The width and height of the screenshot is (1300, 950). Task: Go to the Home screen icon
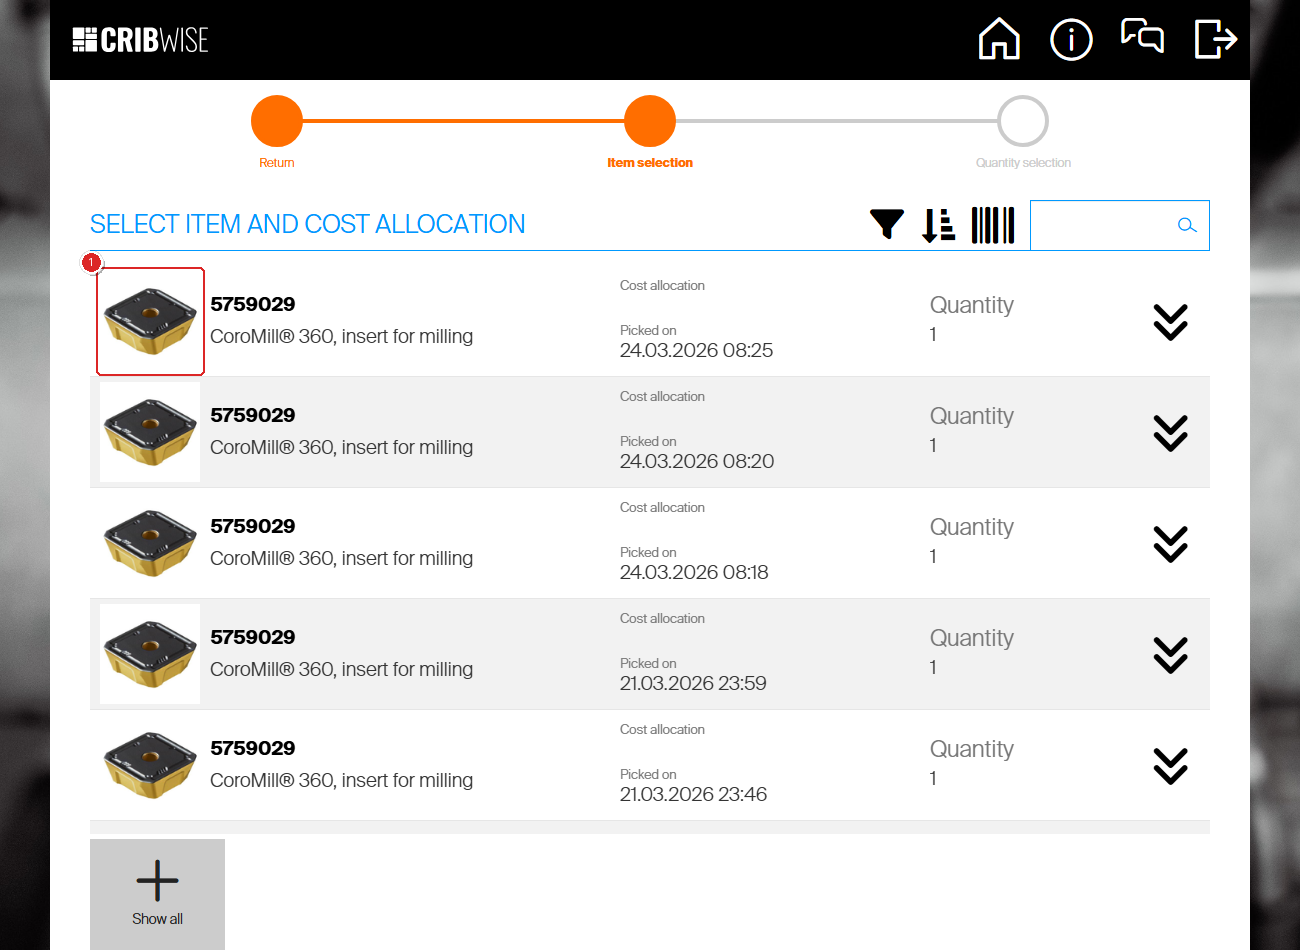point(999,40)
